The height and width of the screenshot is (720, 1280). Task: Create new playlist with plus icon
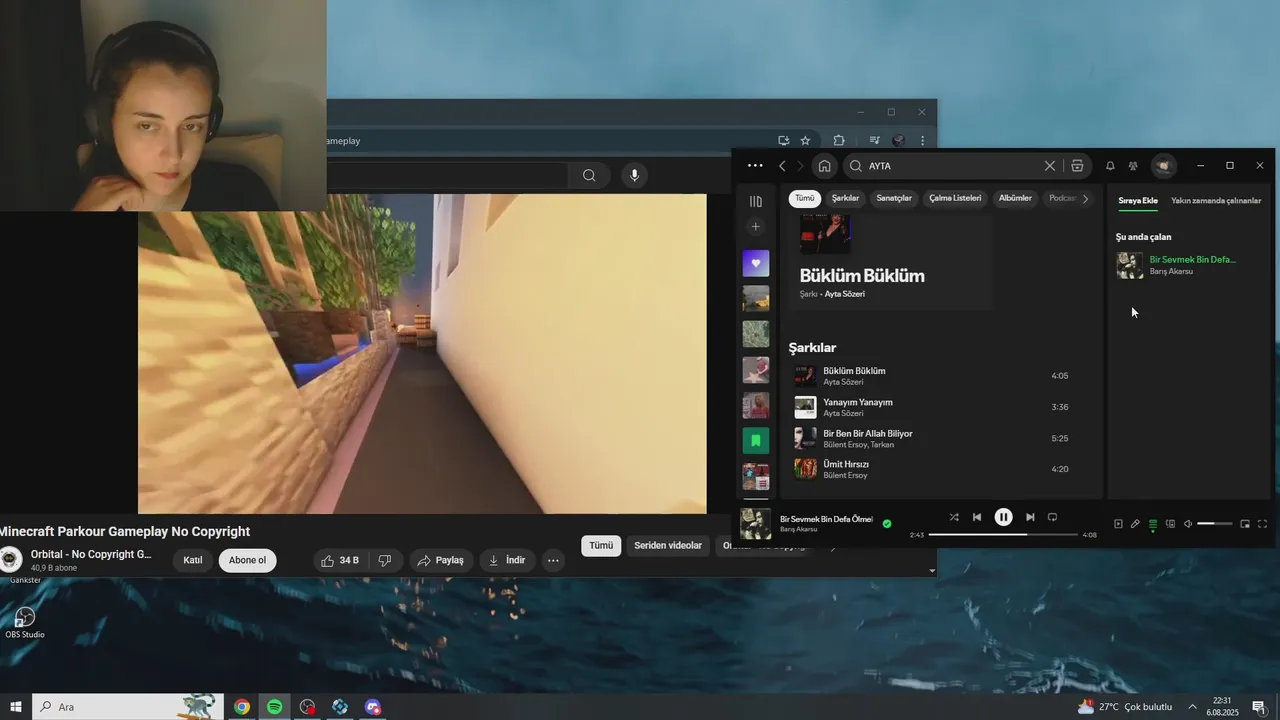(756, 227)
